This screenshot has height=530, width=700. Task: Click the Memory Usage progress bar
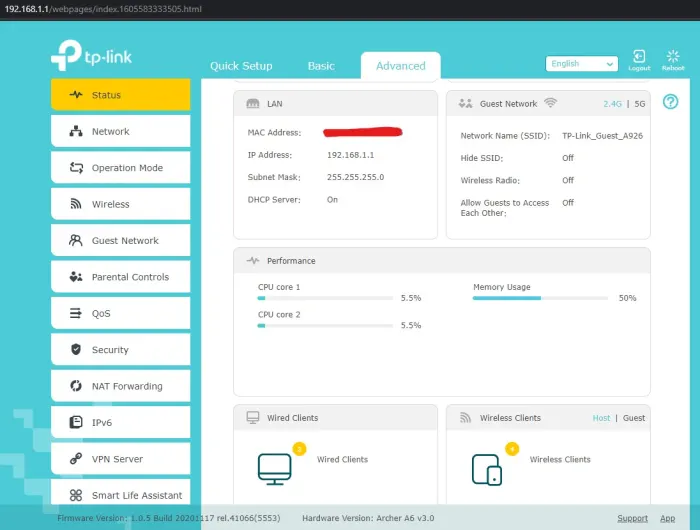540,298
